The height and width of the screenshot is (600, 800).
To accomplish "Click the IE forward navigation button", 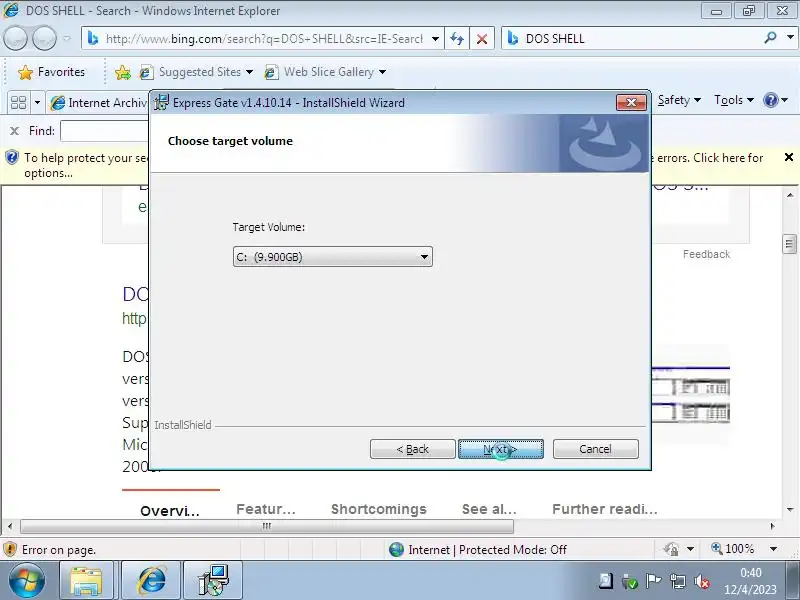I will (45, 38).
